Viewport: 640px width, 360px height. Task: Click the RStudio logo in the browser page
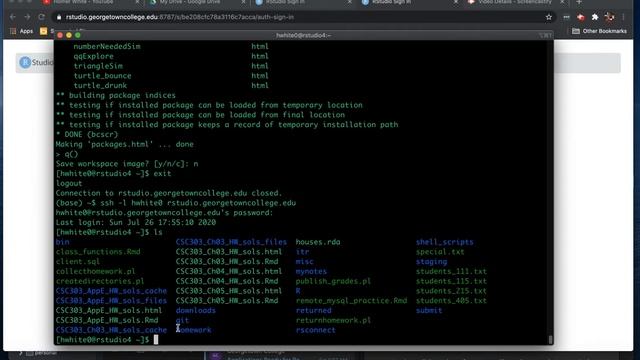[25, 62]
